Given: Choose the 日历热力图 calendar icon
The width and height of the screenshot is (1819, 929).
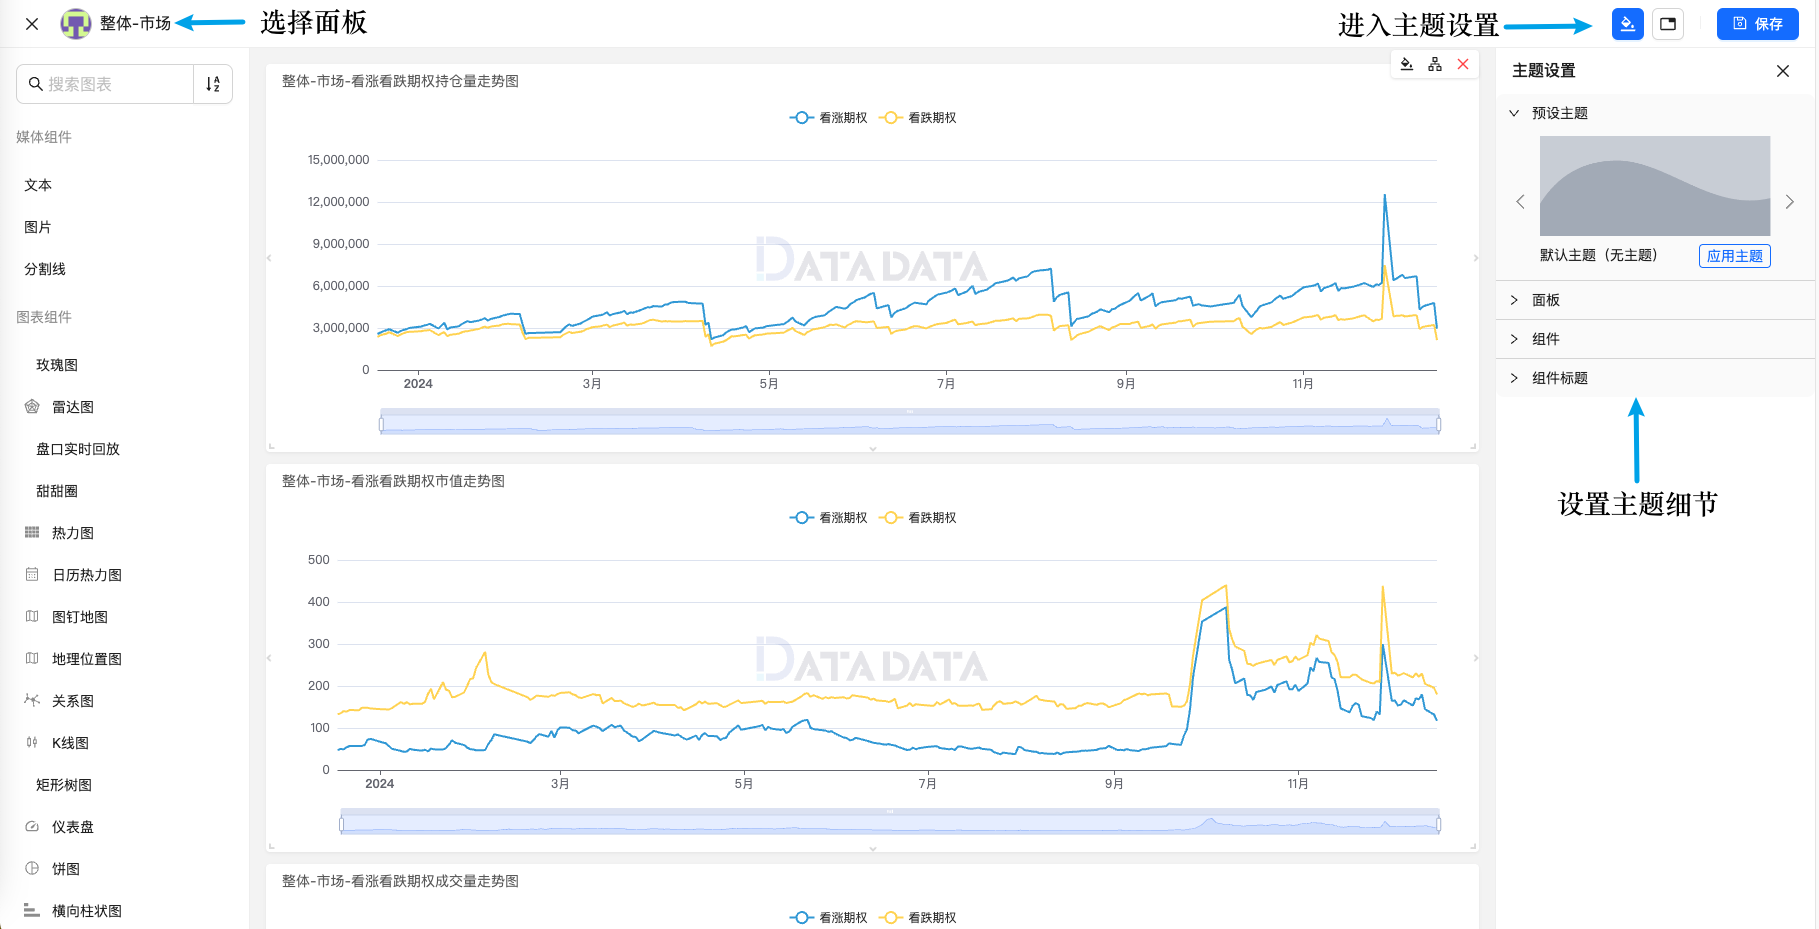Looking at the screenshot, I should click(32, 575).
